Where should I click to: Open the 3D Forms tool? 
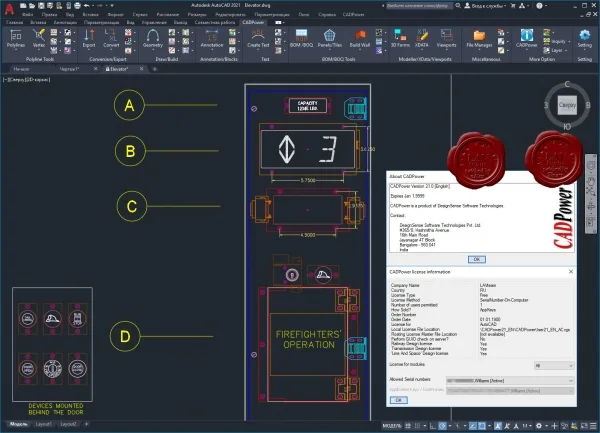400,38
